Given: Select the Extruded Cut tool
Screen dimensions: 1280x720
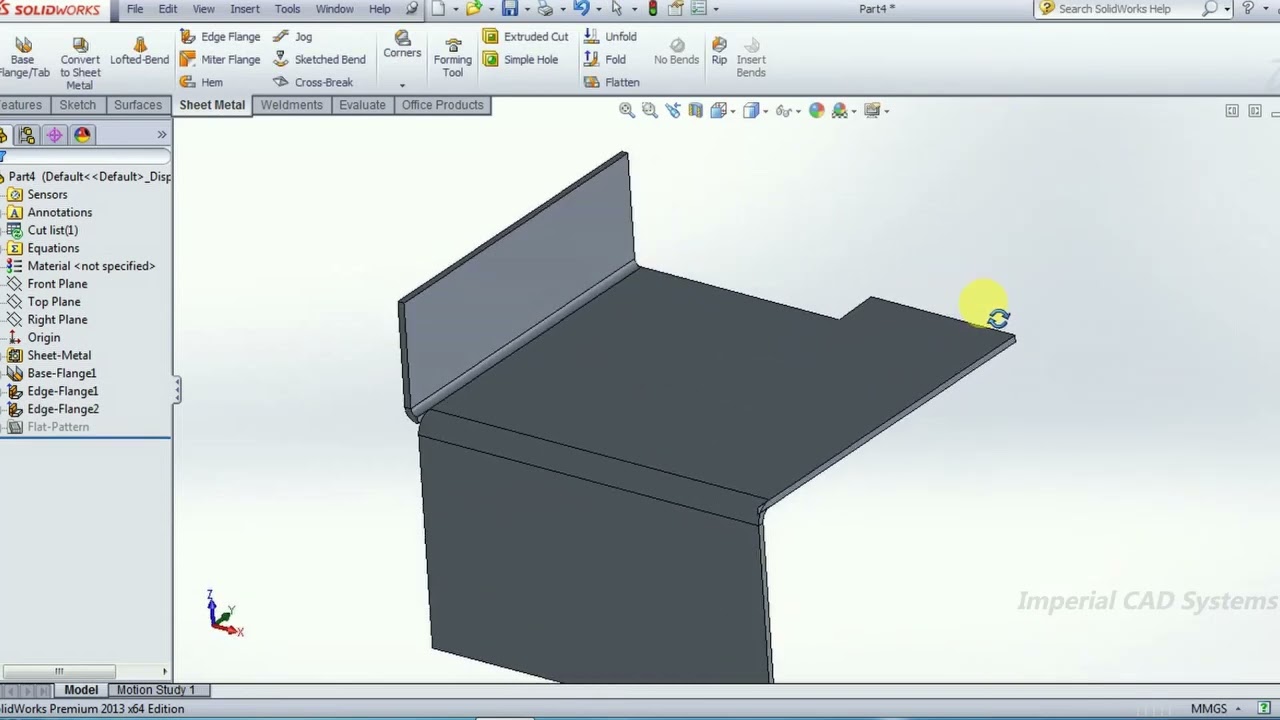Looking at the screenshot, I should coord(526,37).
